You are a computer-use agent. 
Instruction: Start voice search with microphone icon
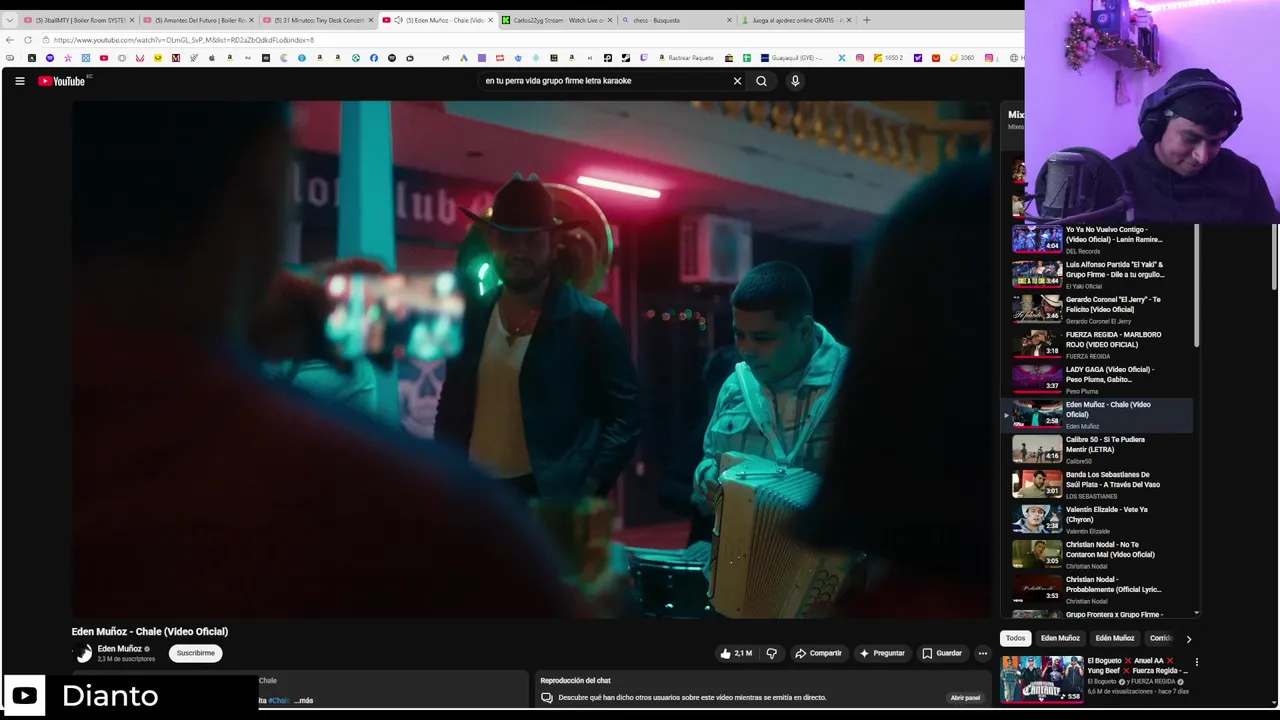795,81
